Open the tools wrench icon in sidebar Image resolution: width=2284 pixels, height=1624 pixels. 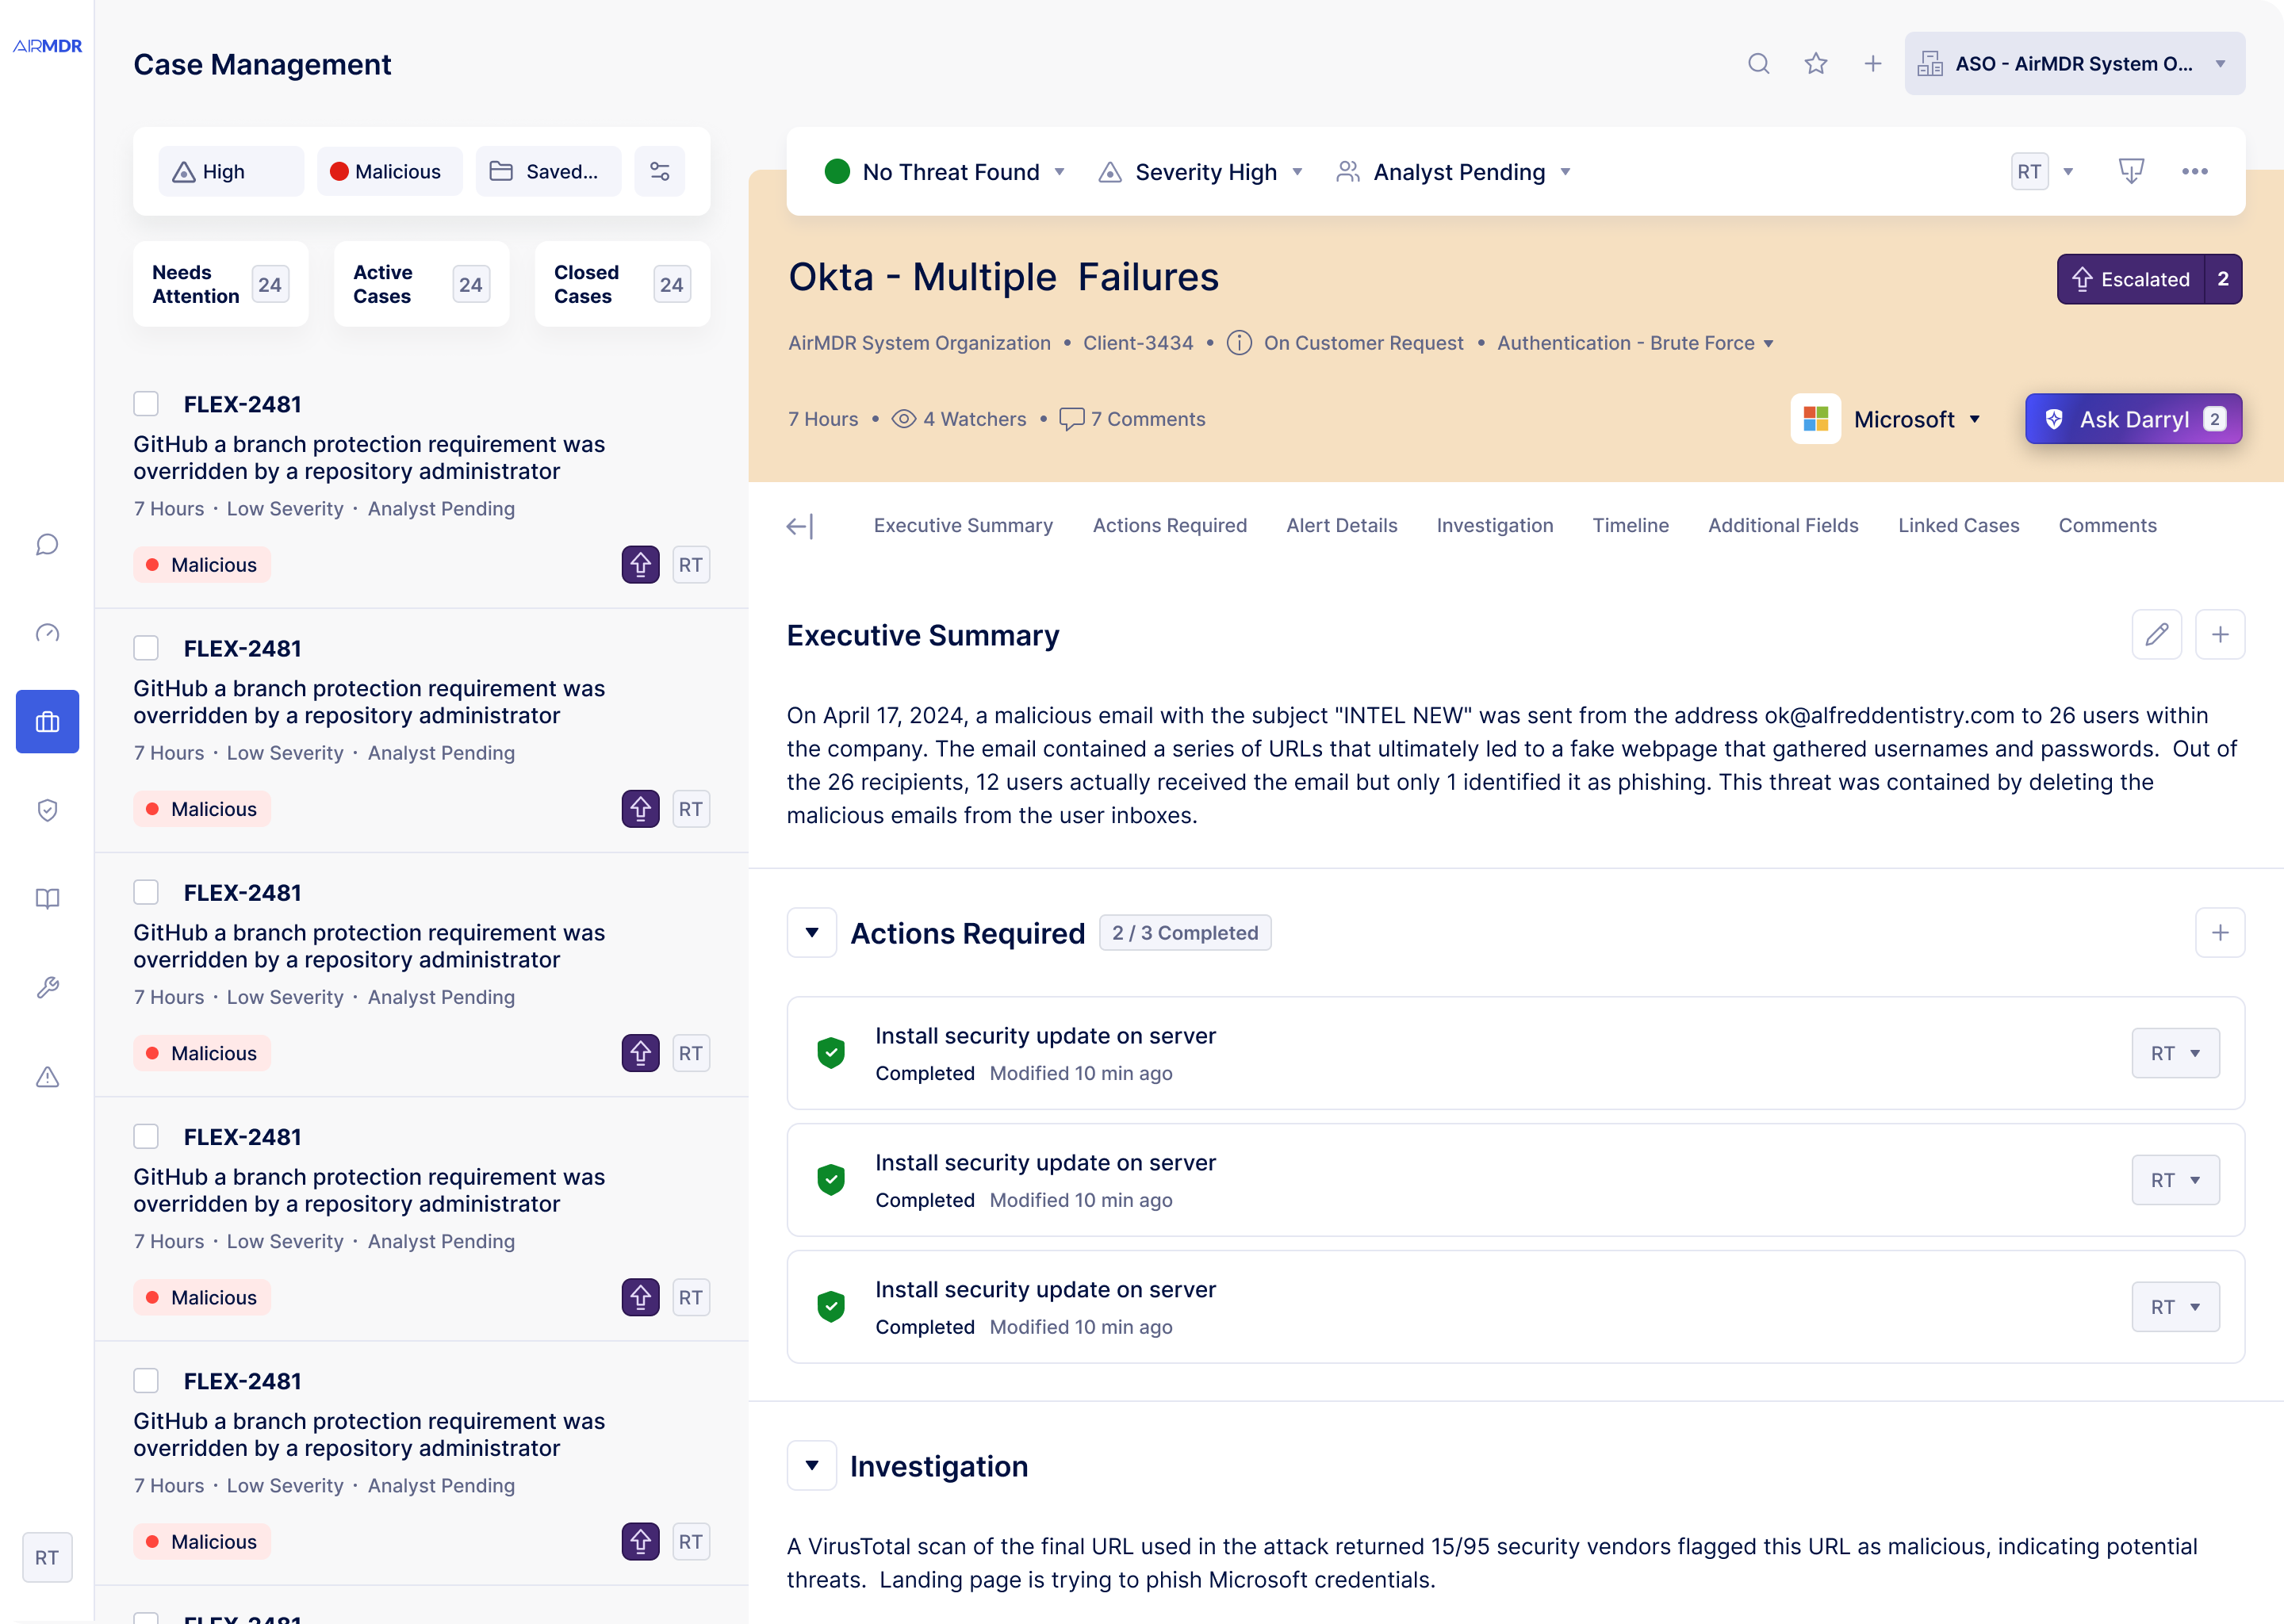(47, 988)
